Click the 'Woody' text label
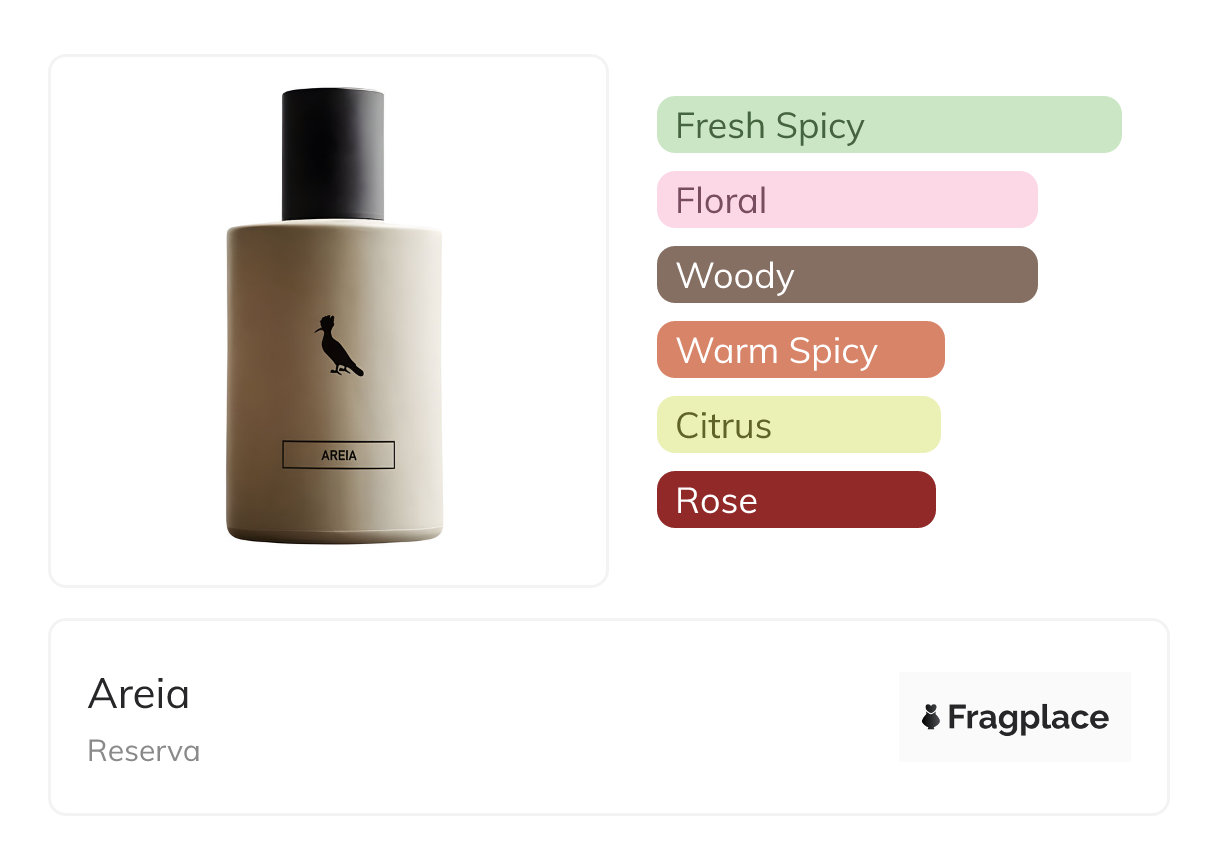The height and width of the screenshot is (864, 1218). [x=735, y=276]
